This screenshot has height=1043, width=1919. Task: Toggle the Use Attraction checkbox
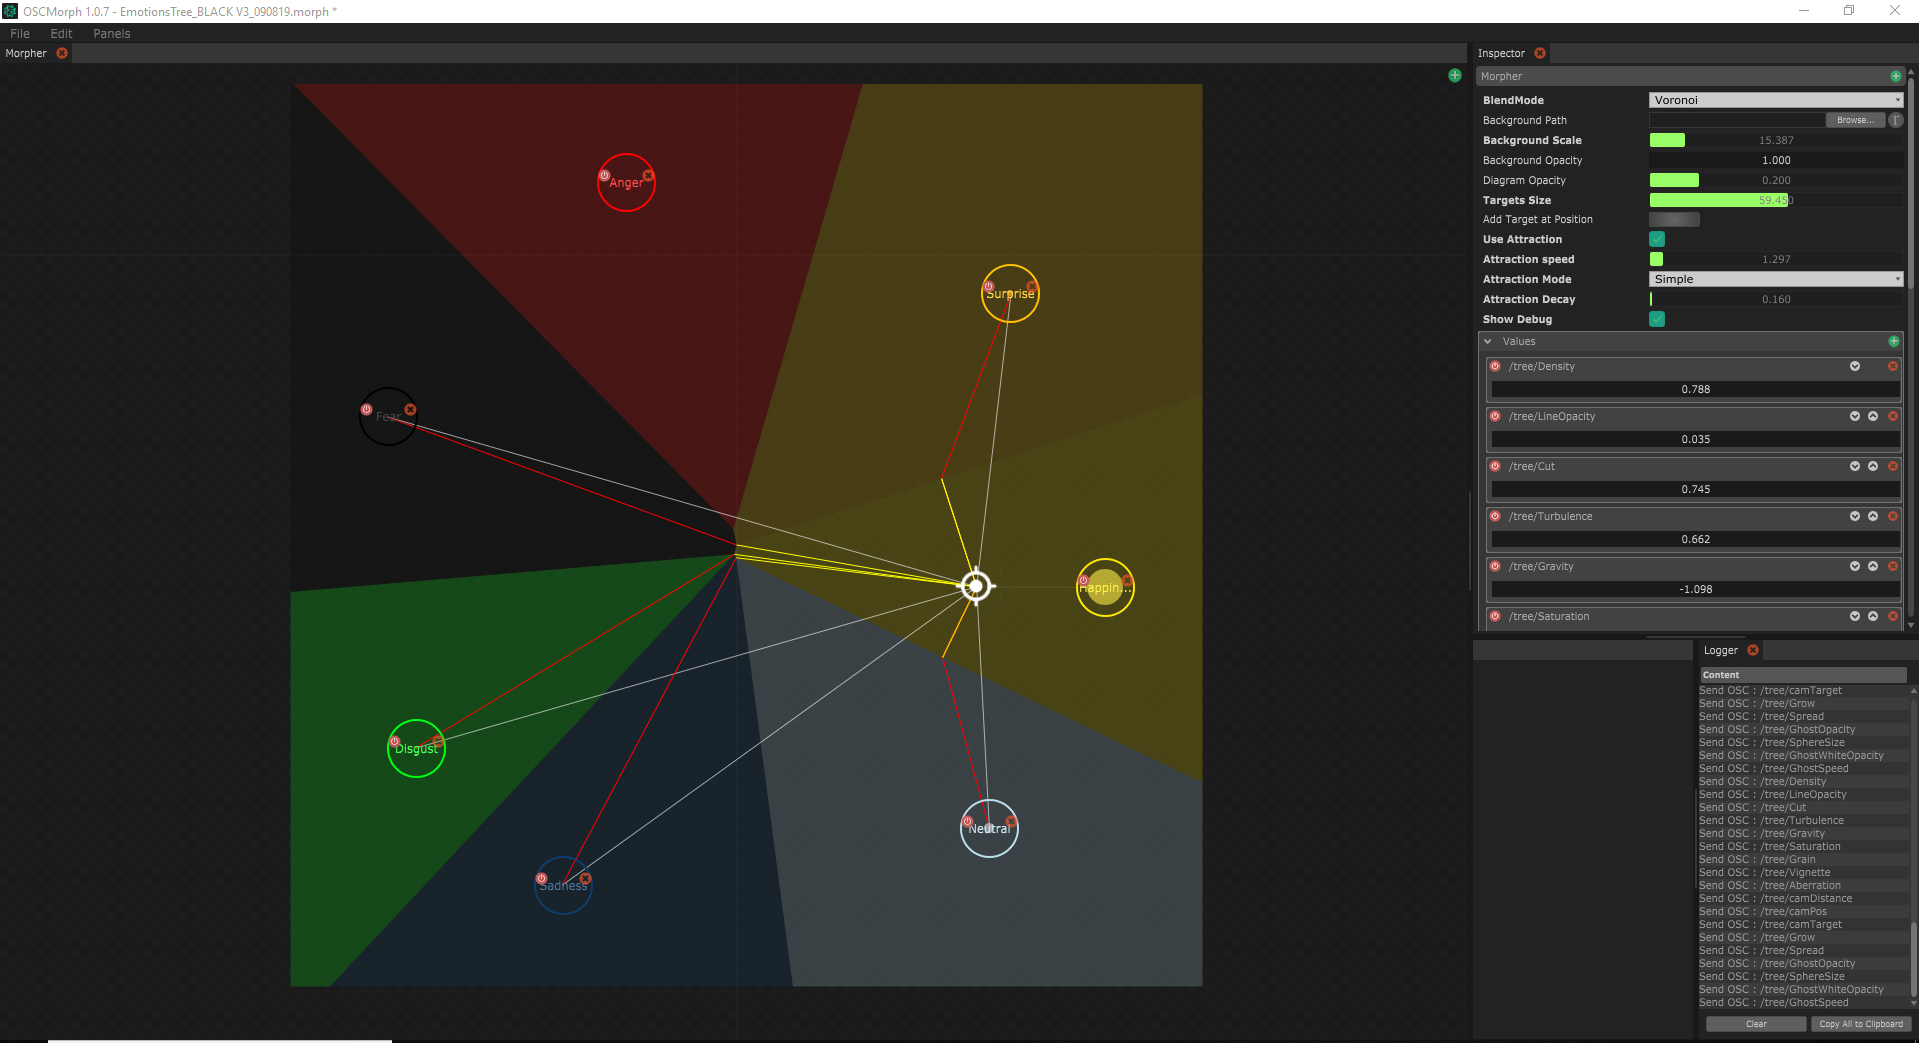click(1657, 239)
